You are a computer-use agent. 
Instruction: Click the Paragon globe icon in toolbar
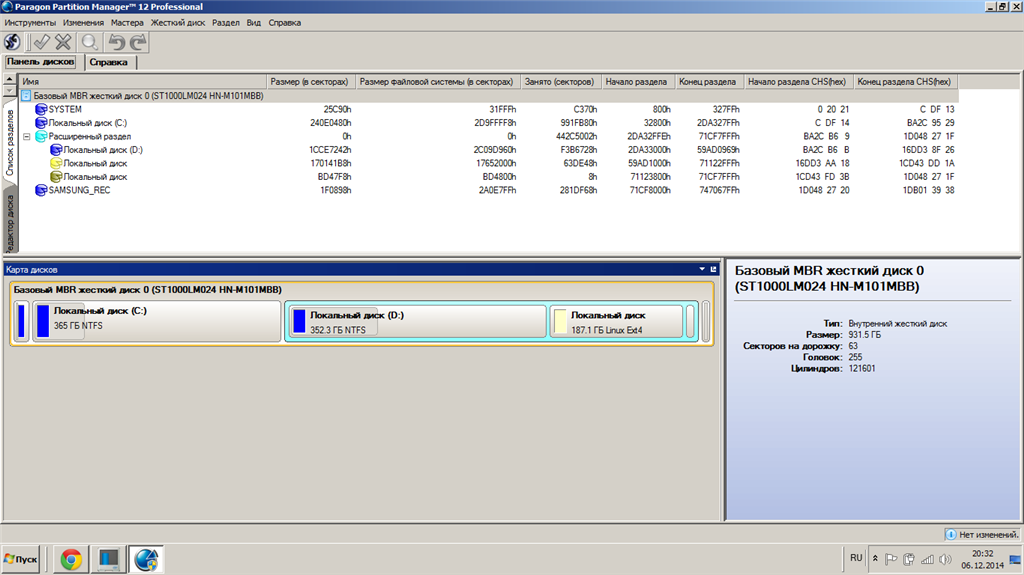click(x=12, y=42)
